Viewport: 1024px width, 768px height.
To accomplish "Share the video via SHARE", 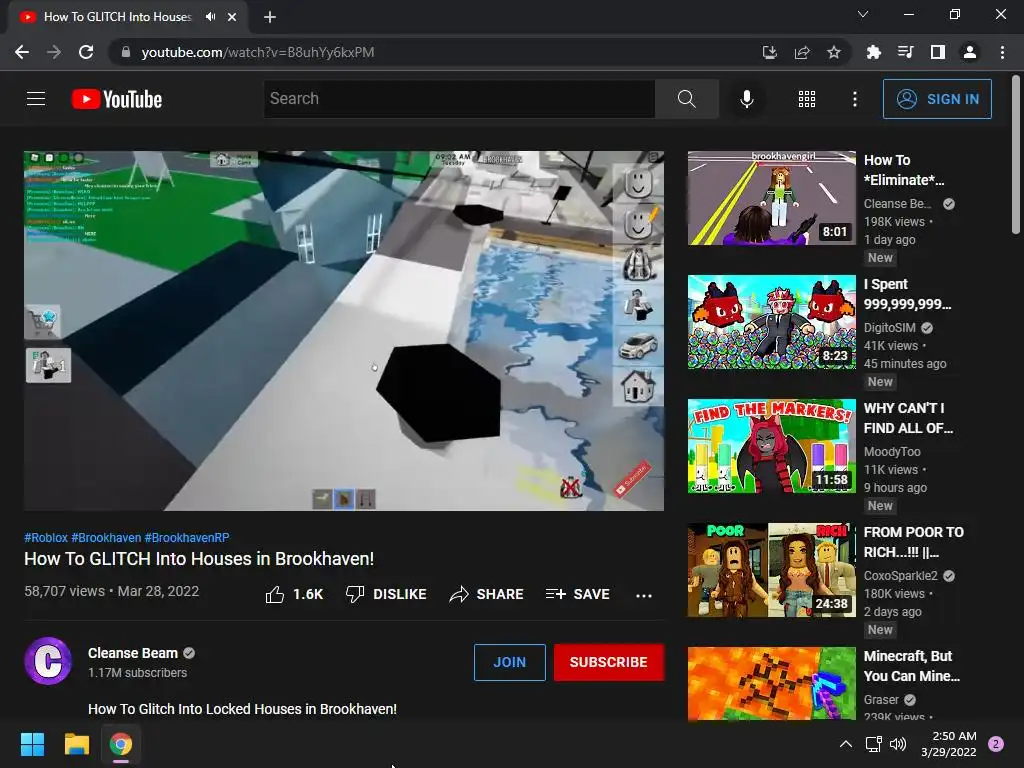I will click(x=487, y=594).
